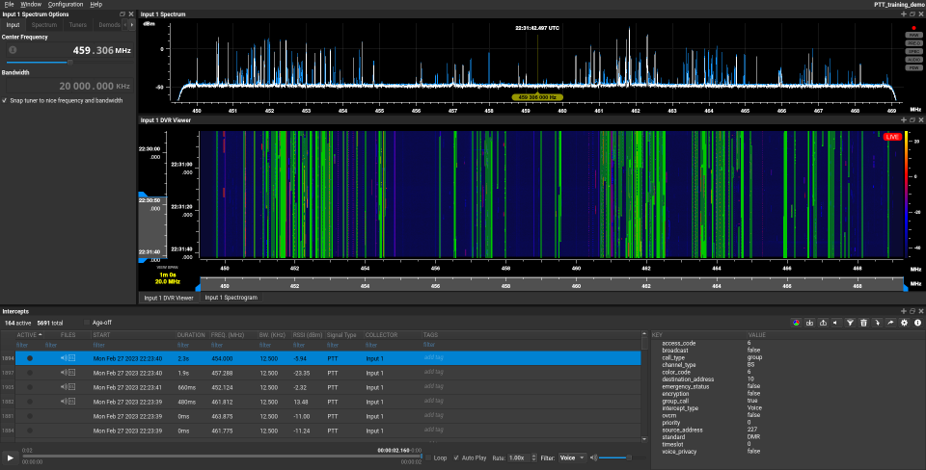The width and height of the screenshot is (926, 470).
Task: Enable the Loop checkbox
Action: (428, 457)
